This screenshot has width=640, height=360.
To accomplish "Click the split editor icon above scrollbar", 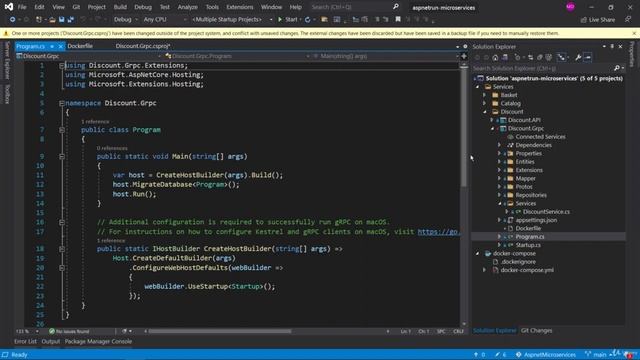I will (x=464, y=56).
